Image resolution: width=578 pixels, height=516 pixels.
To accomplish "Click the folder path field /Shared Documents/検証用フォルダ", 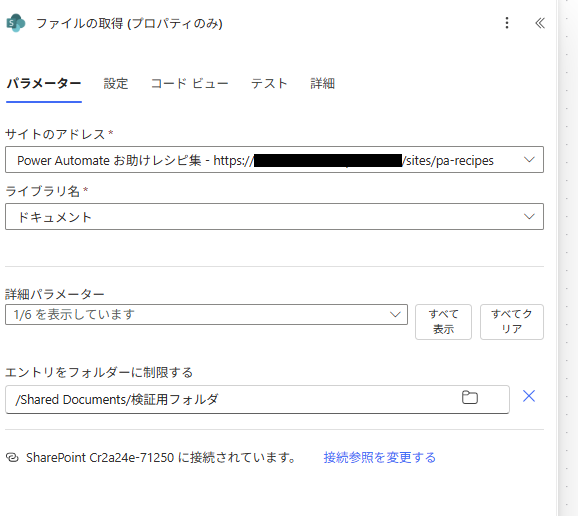I will click(x=257, y=400).
